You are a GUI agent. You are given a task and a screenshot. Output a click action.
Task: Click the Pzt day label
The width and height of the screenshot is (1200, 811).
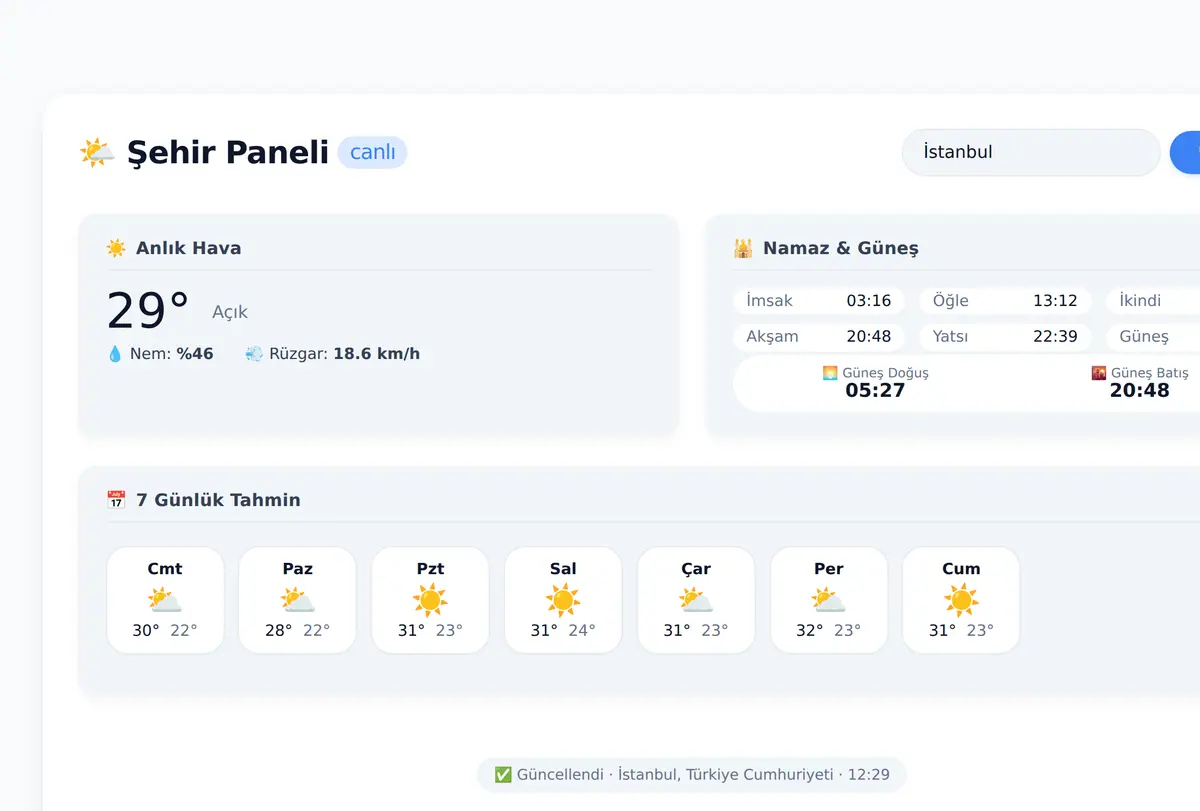pos(430,569)
